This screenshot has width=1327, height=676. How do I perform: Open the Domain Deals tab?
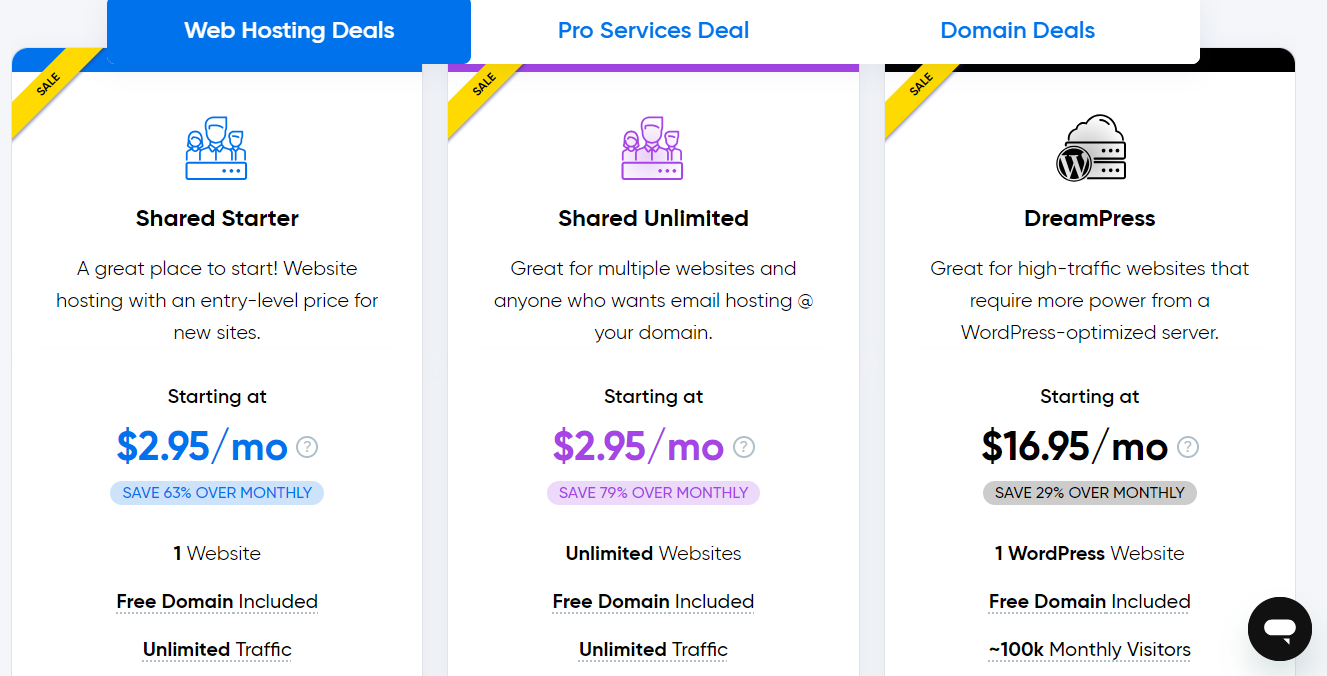pyautogui.click(x=1017, y=31)
